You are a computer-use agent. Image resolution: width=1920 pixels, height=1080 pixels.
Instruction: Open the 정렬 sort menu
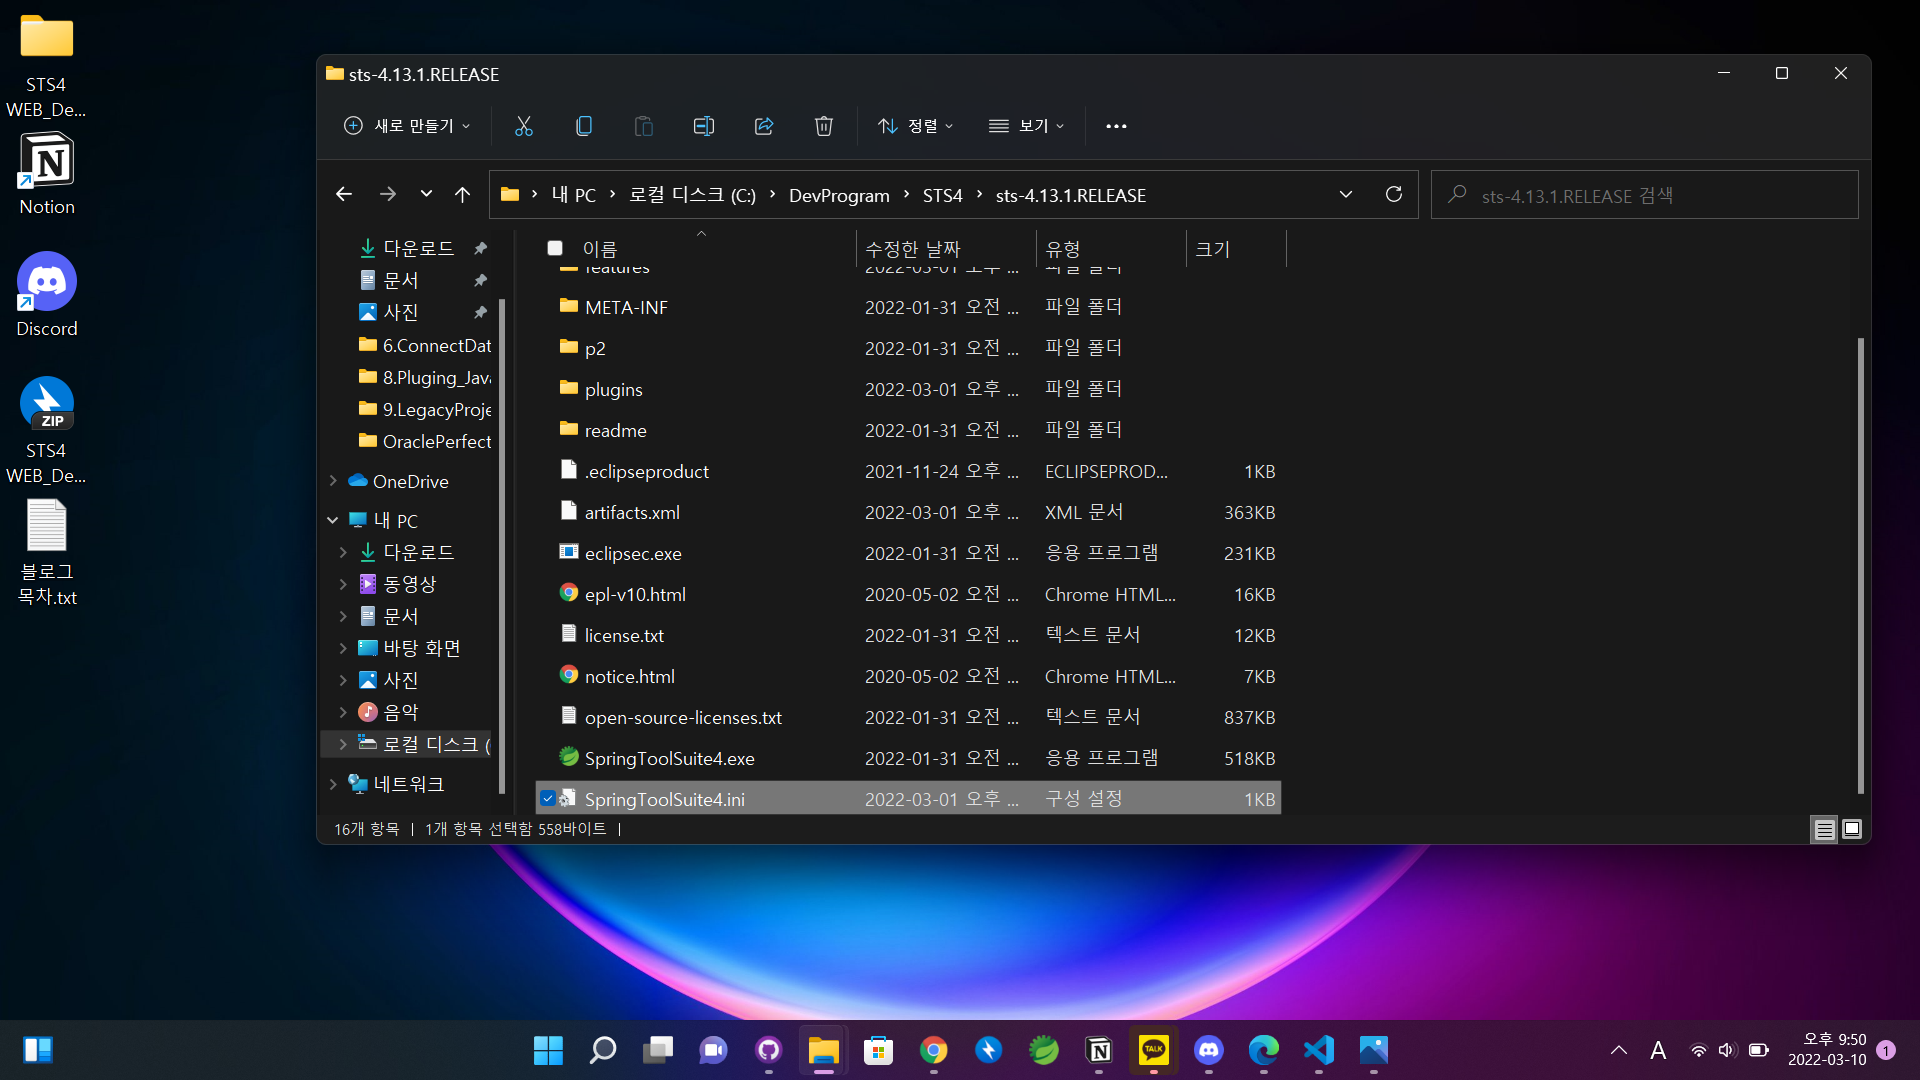[915, 126]
